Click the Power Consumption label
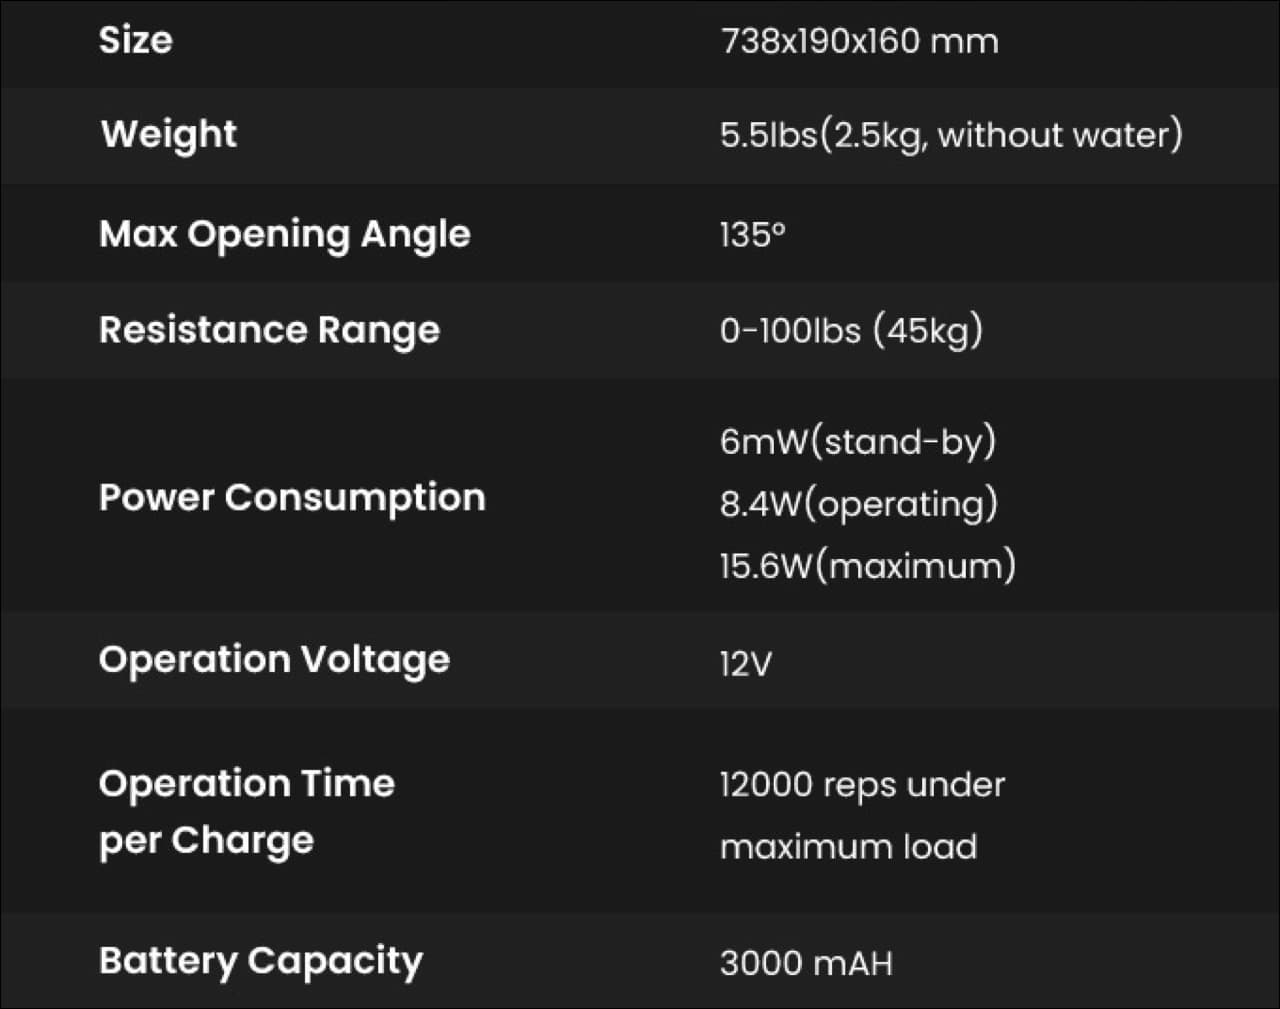This screenshot has width=1280, height=1009. coord(292,497)
